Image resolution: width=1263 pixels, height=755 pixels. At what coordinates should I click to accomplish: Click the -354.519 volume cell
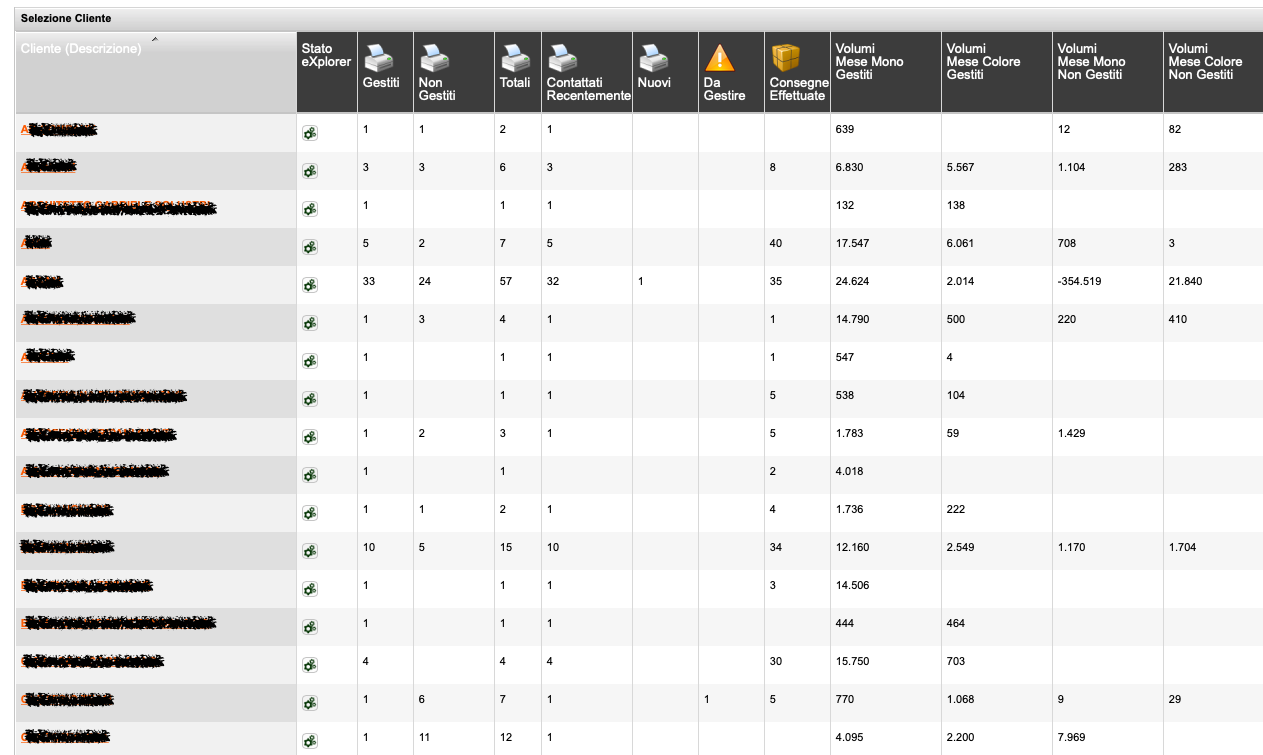click(1080, 282)
